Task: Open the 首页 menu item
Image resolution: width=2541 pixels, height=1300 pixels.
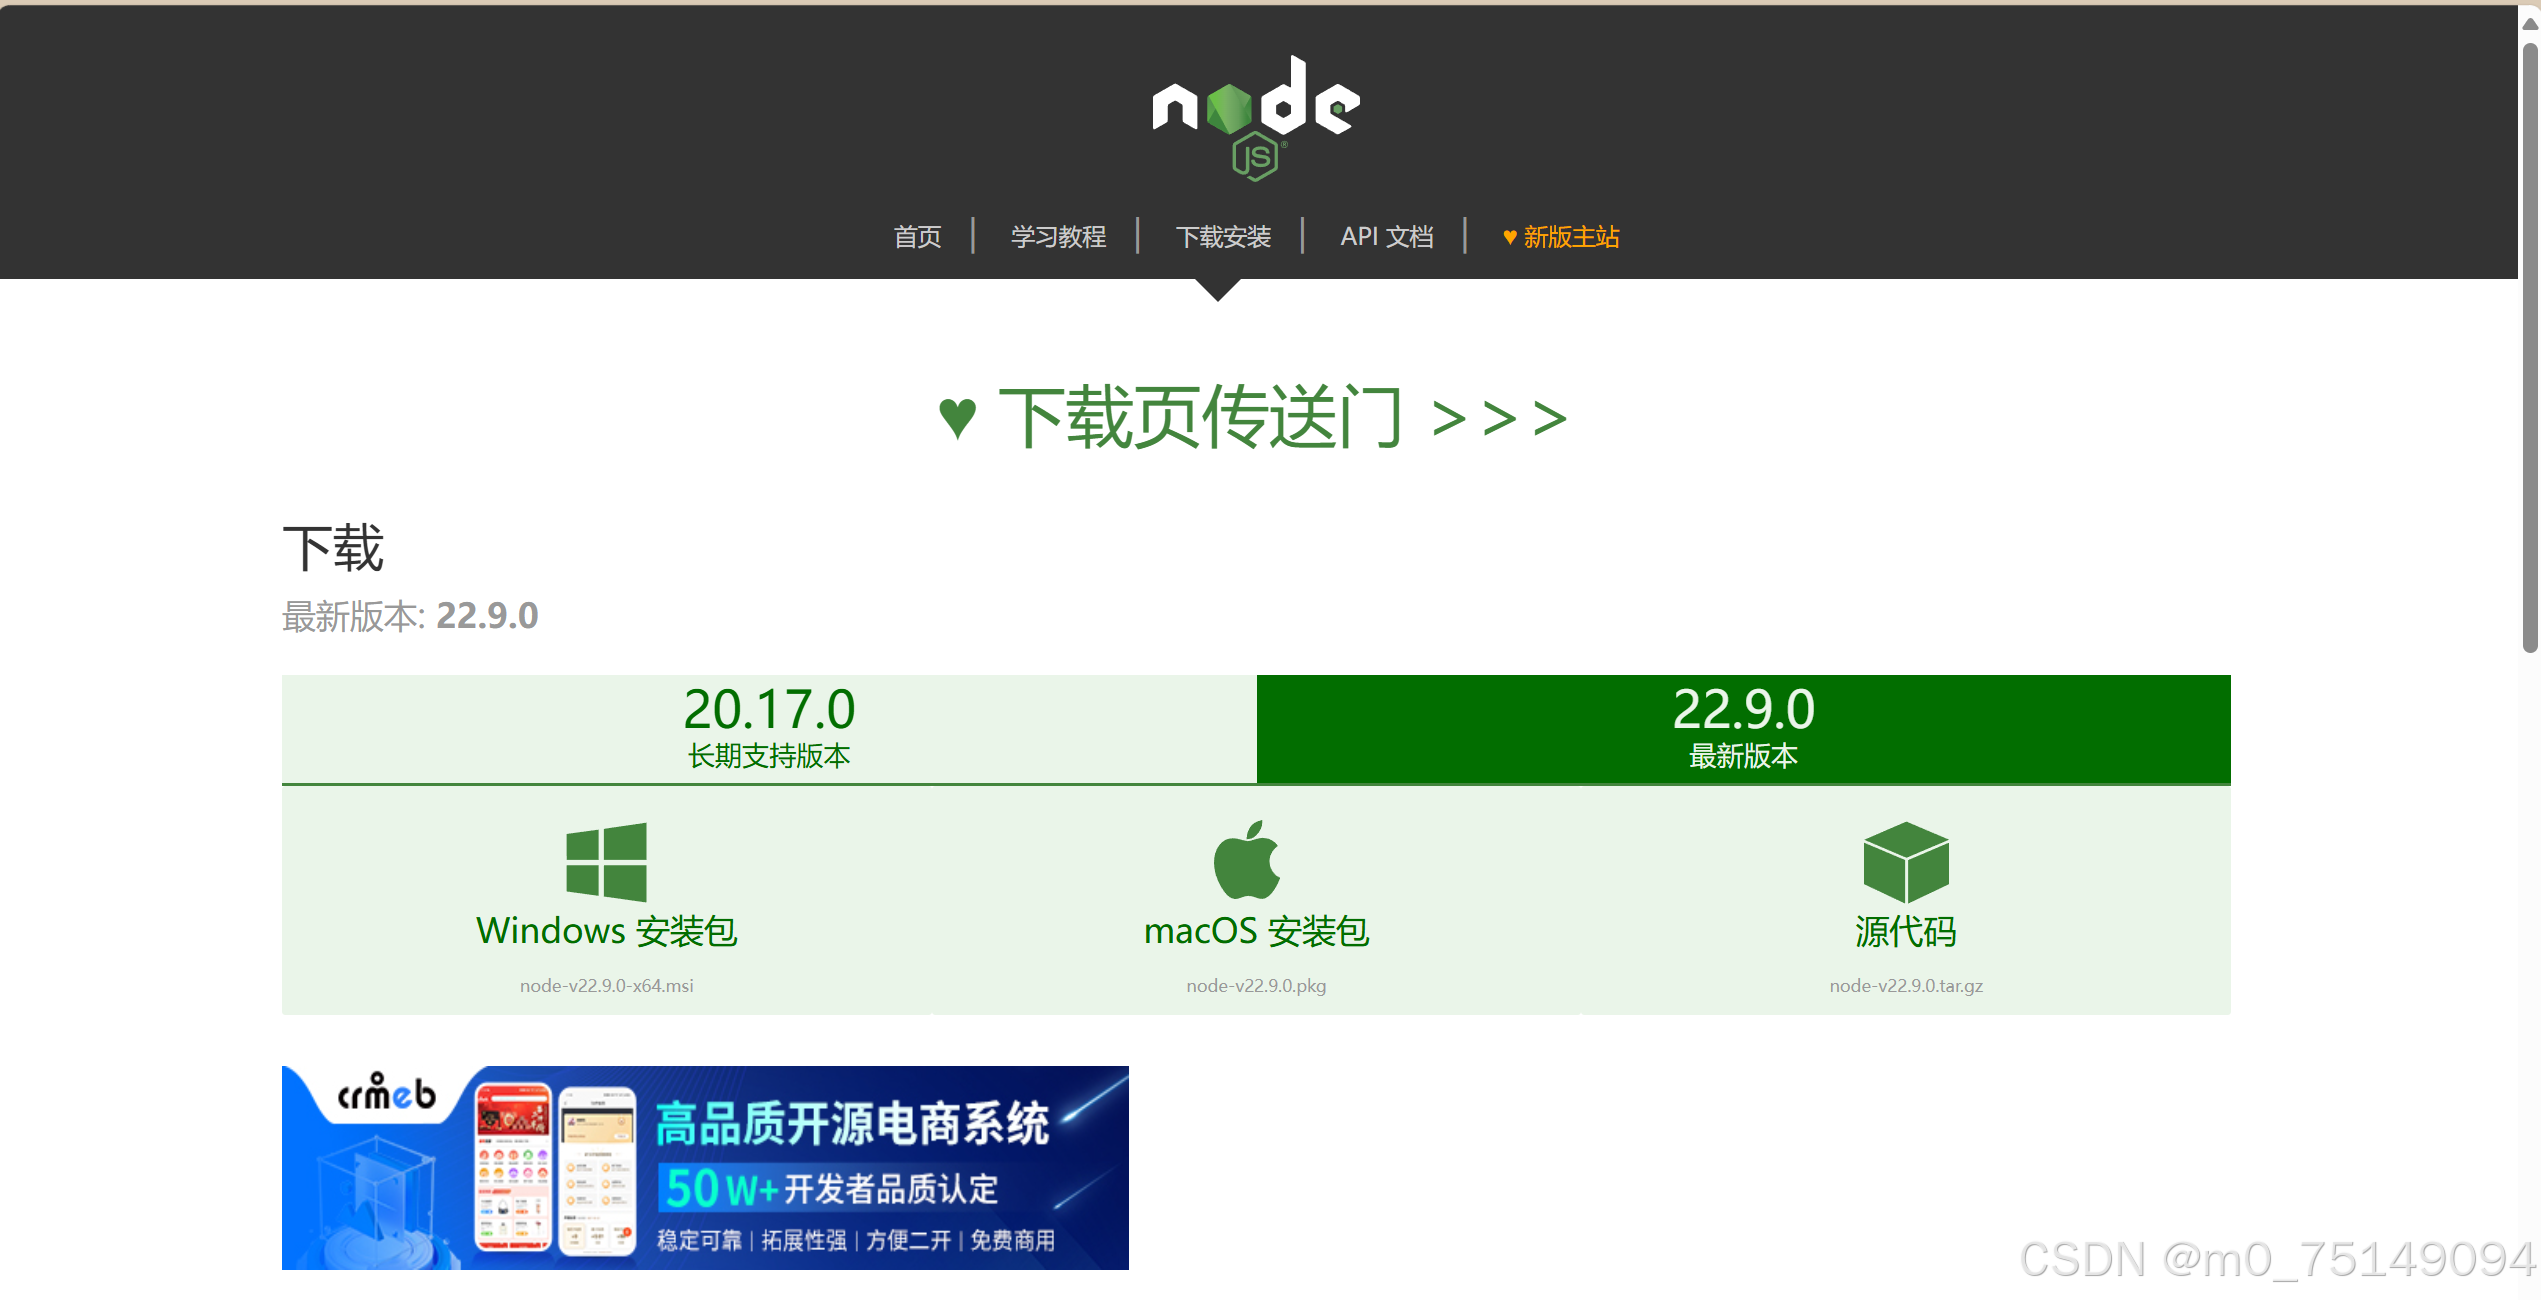Action: point(917,237)
